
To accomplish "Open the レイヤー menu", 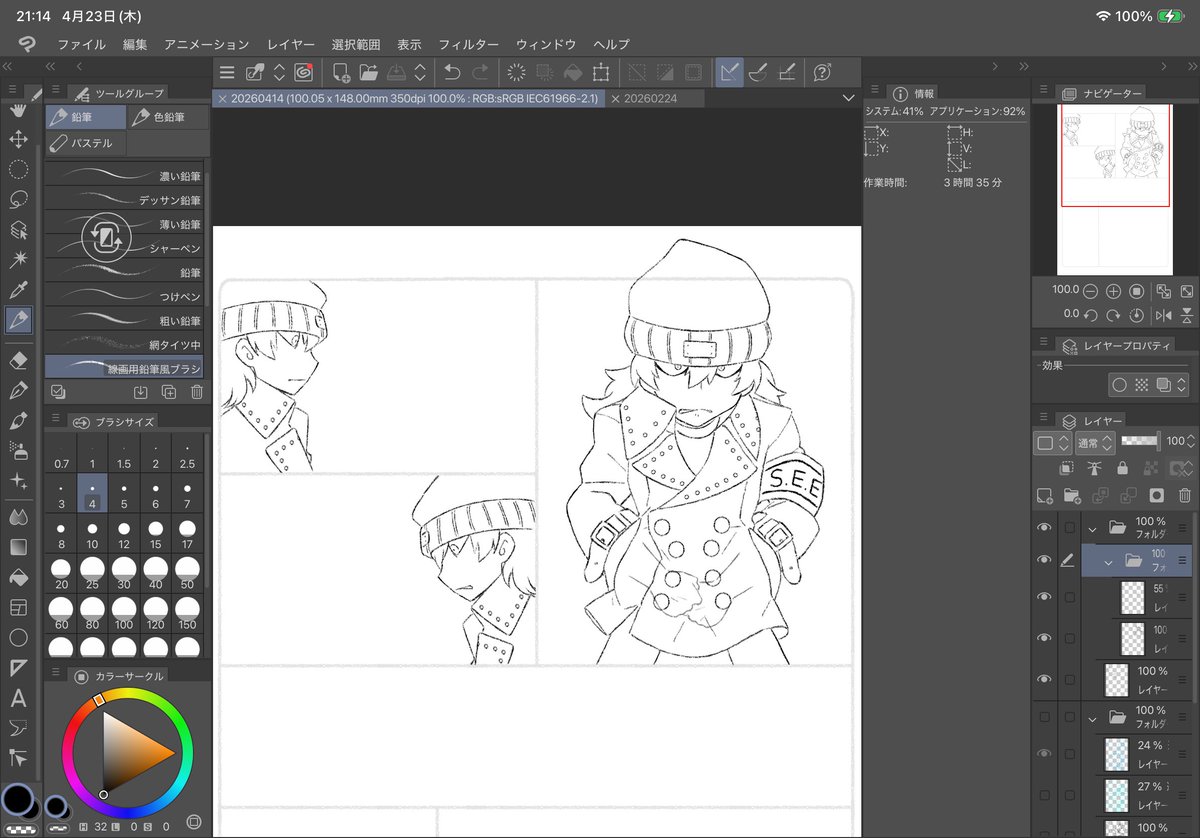I will click(x=291, y=45).
